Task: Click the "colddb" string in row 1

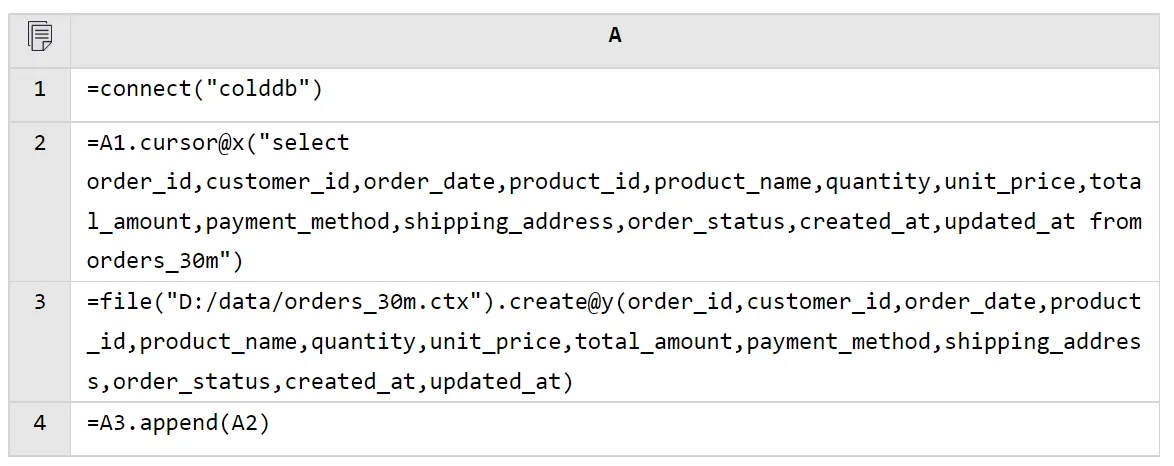Action: click(259, 90)
